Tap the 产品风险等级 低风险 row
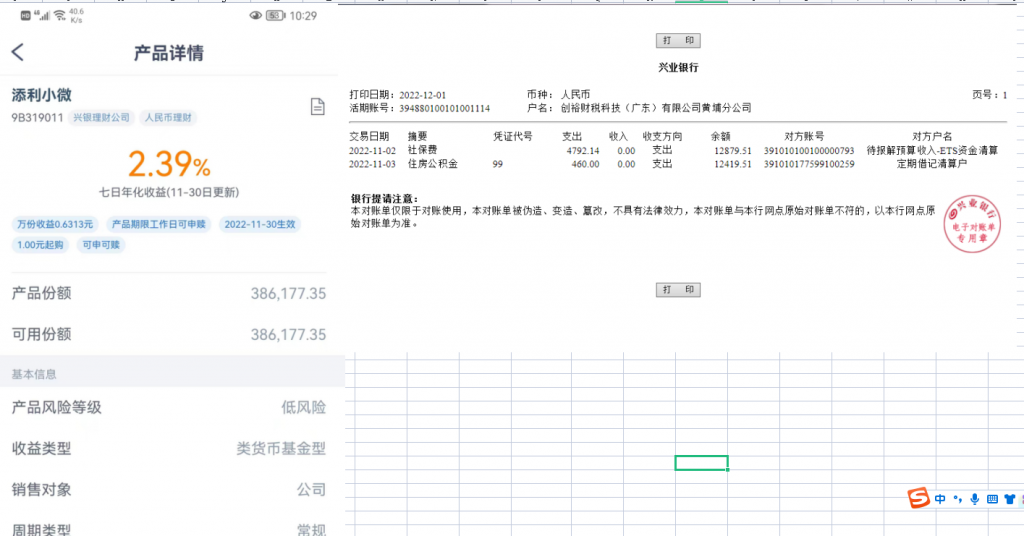This screenshot has height=536, width=1024. [168, 407]
